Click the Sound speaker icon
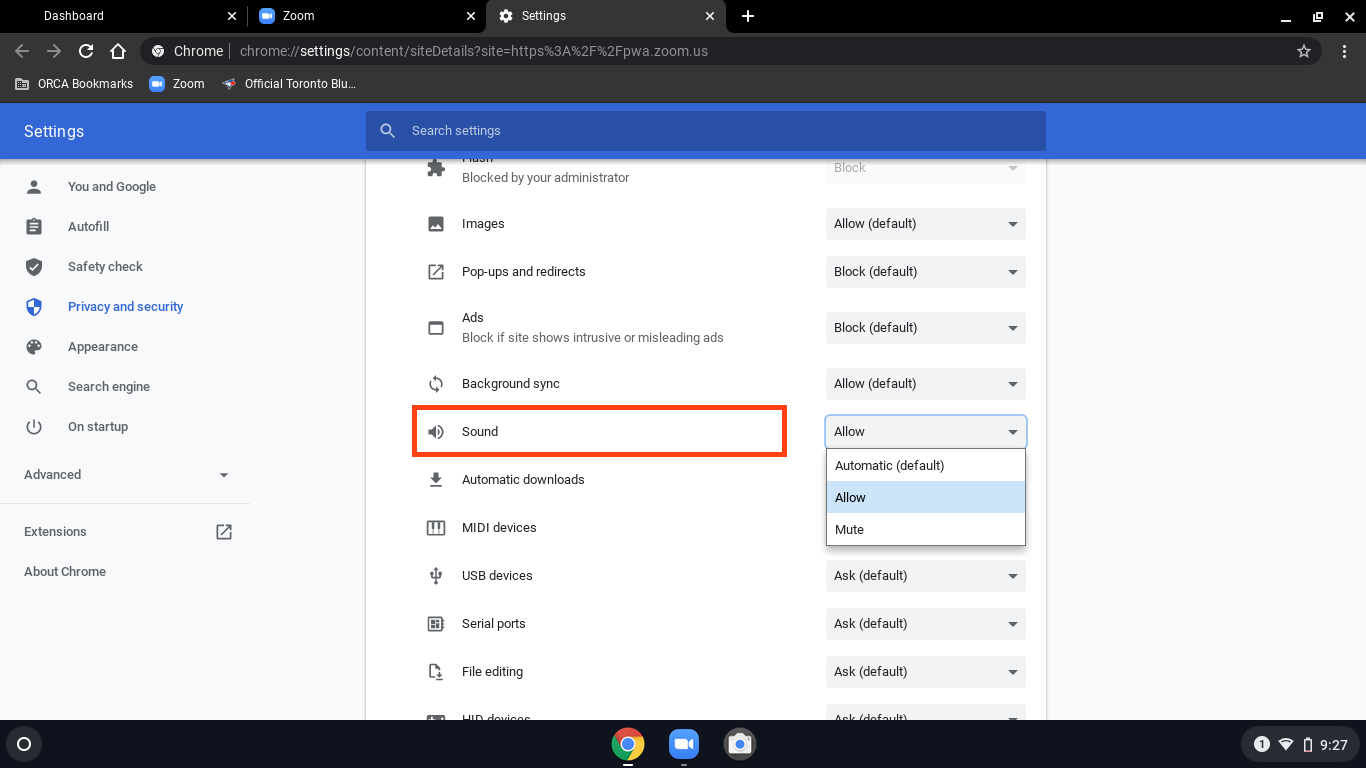The image size is (1366, 768). click(436, 432)
